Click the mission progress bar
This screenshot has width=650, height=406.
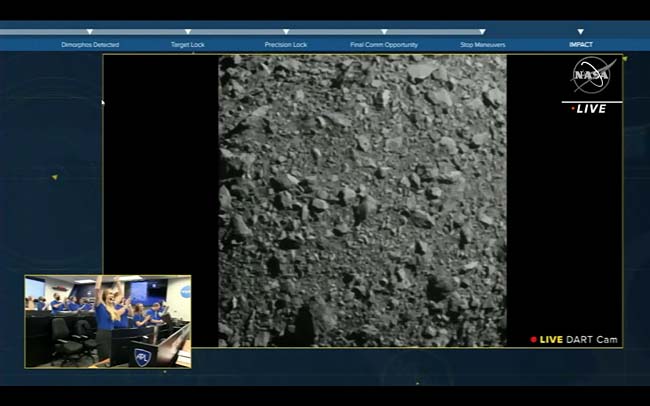pyautogui.click(x=243, y=32)
